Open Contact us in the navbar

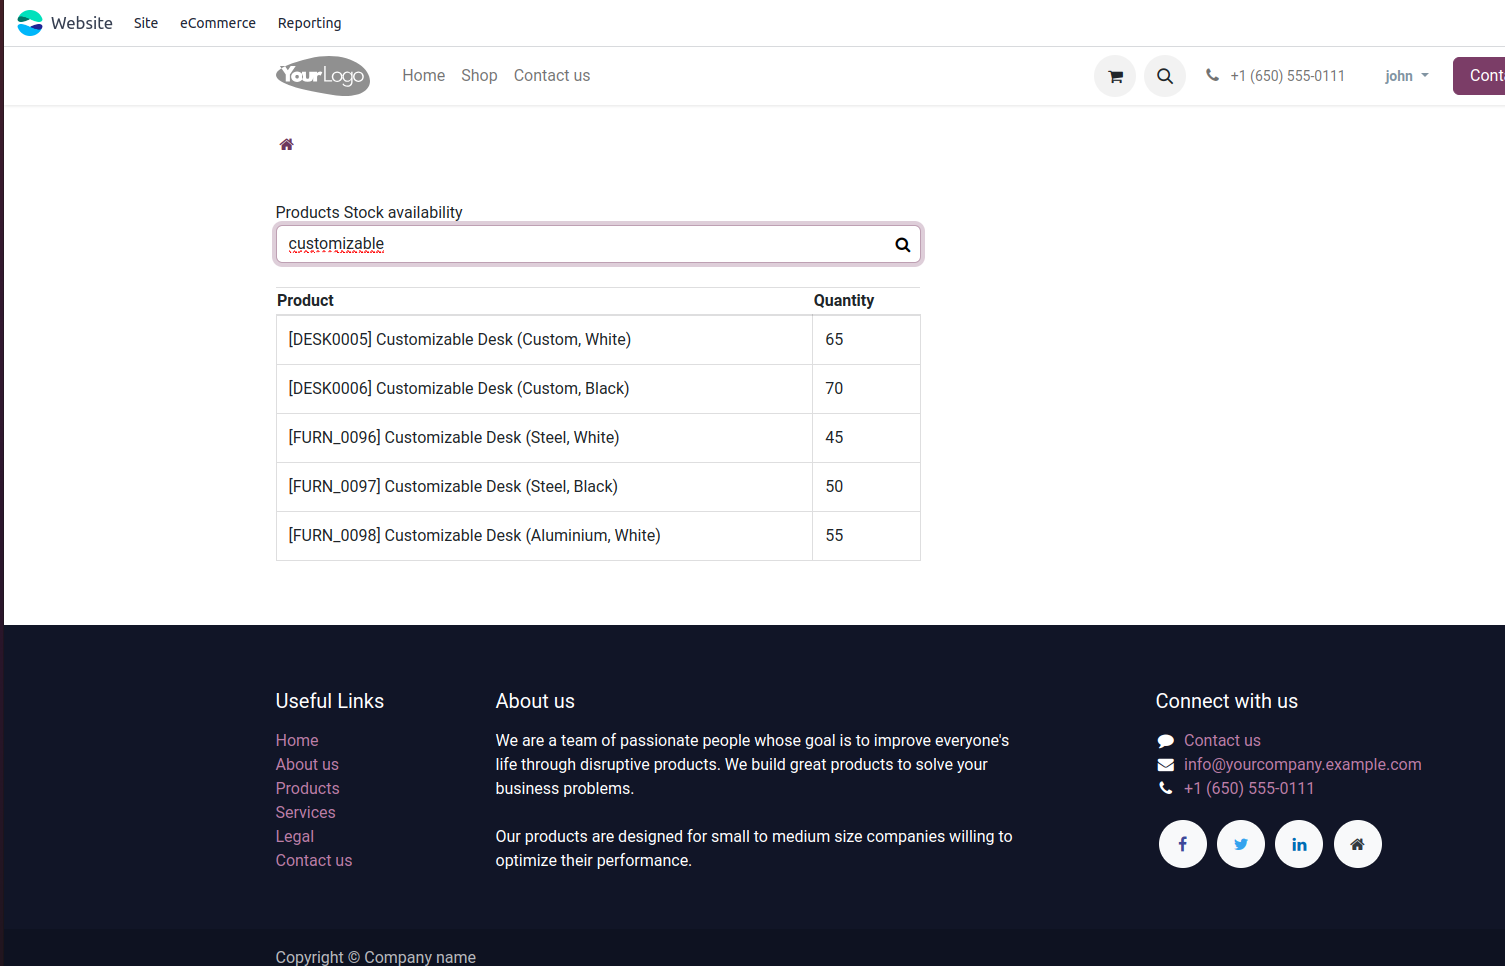(552, 76)
